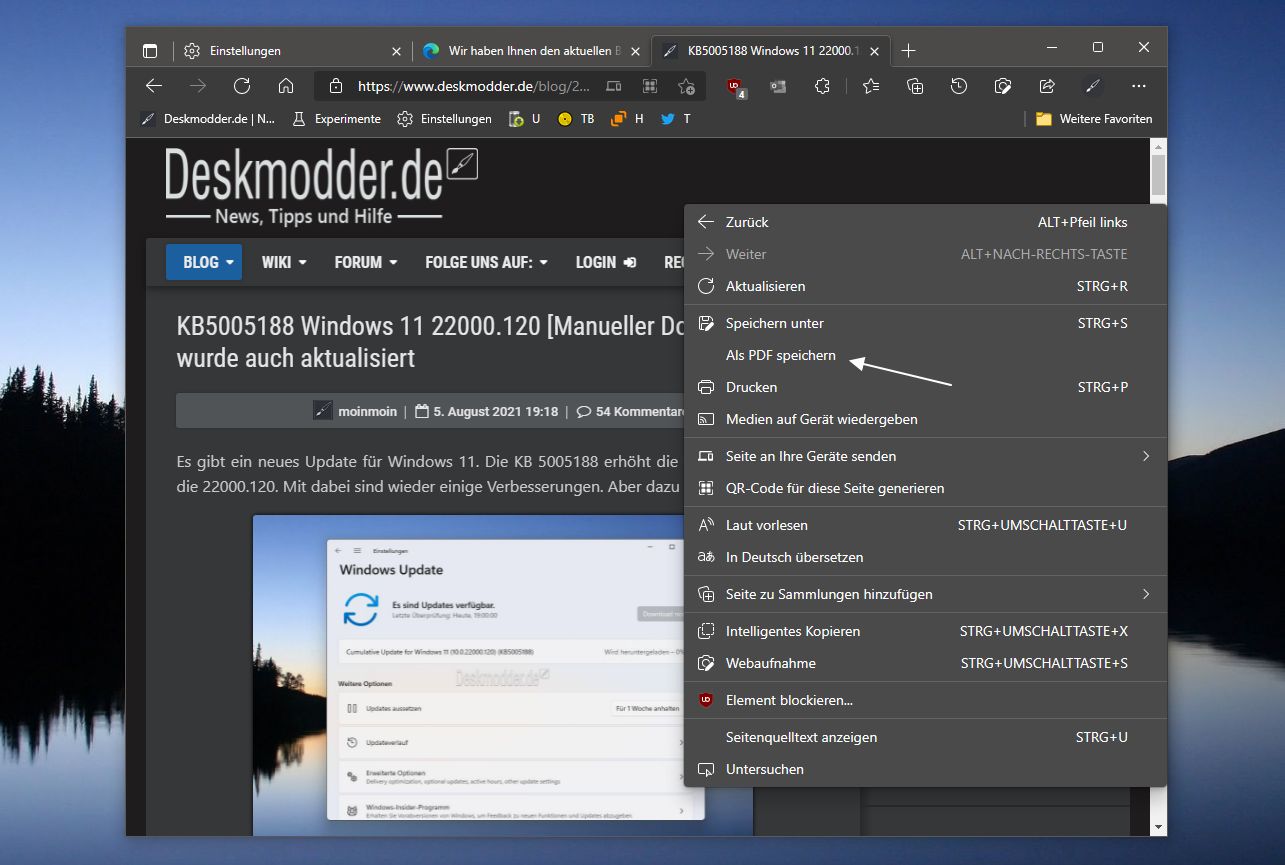Open the History toolbar icon
Screen dimensions: 1285x865
pyautogui.click(x=959, y=86)
